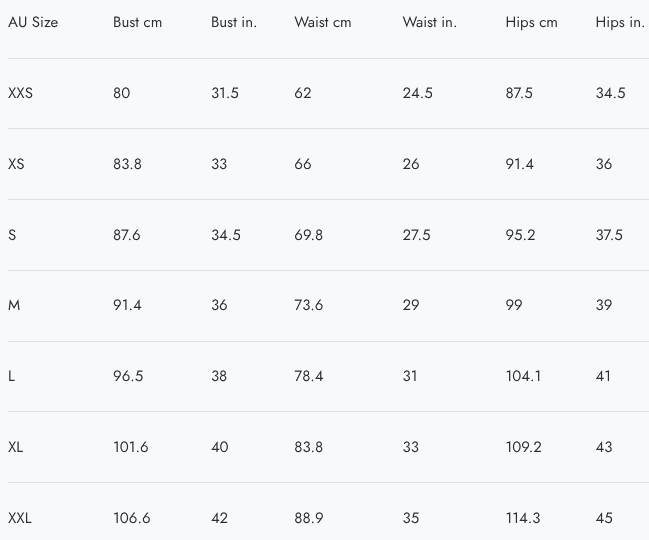Select the 24.5 waist inches value for XXS
Viewport: 649px width, 540px height.
tap(418, 93)
